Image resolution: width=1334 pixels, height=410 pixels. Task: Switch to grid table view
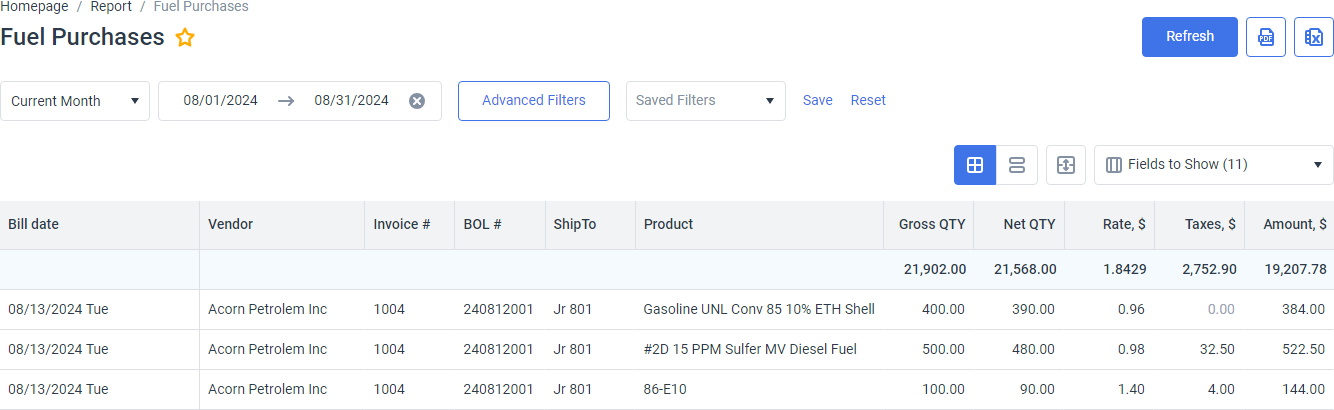(975, 165)
